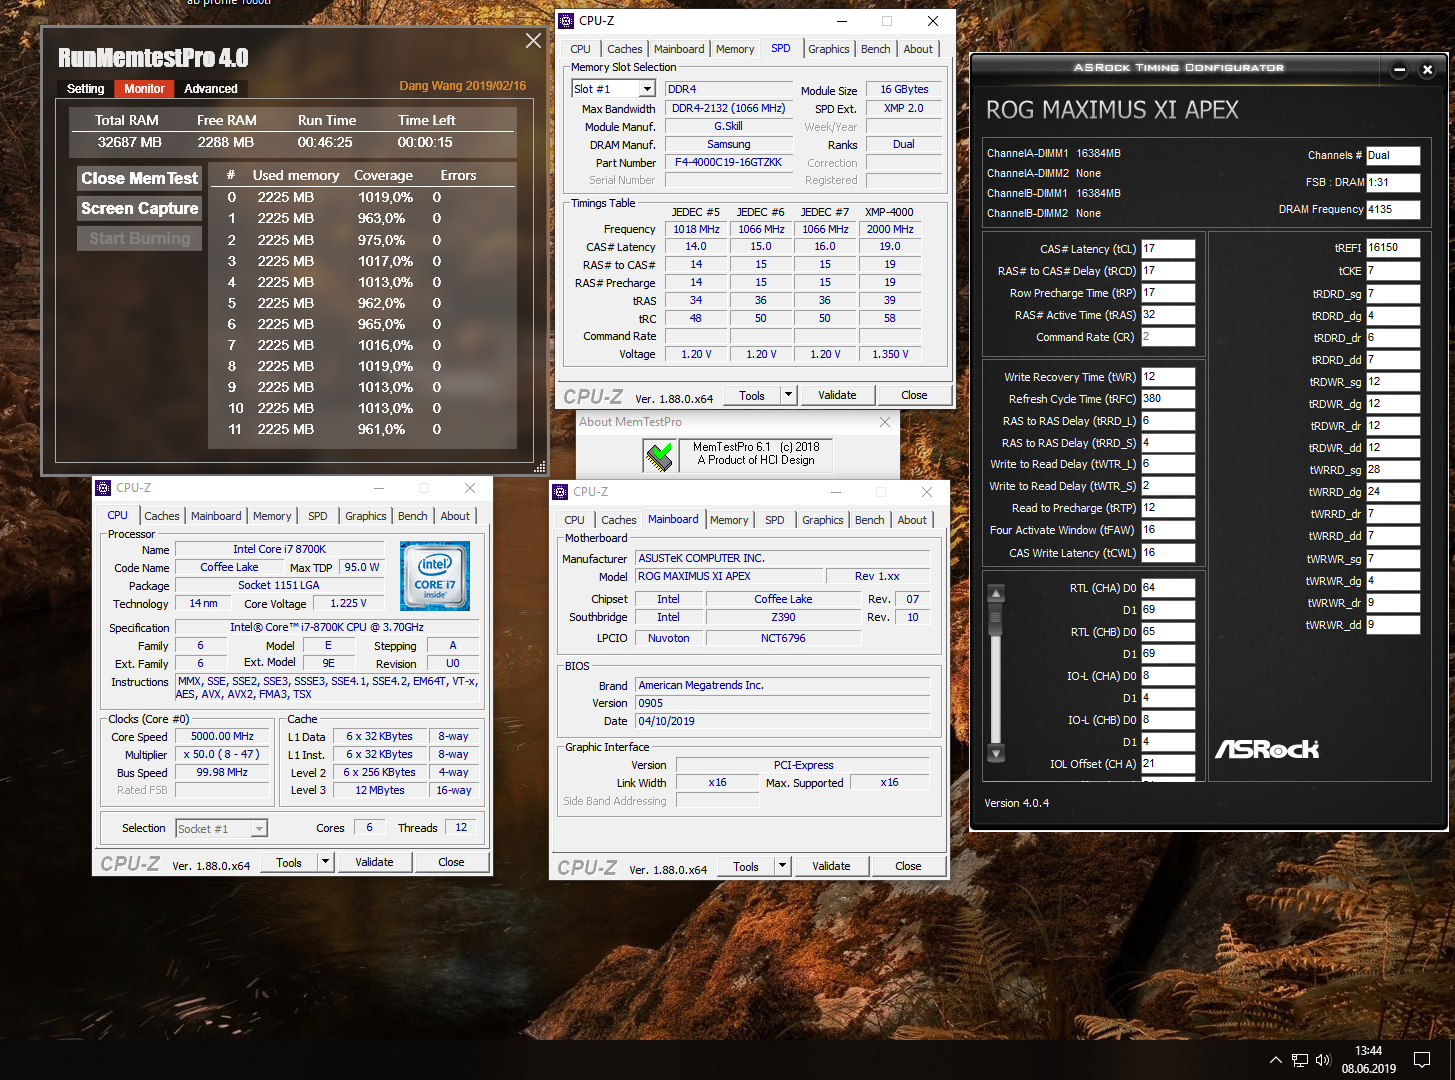
Task: Open the Windows notification center icon
Action: tap(1422, 1060)
